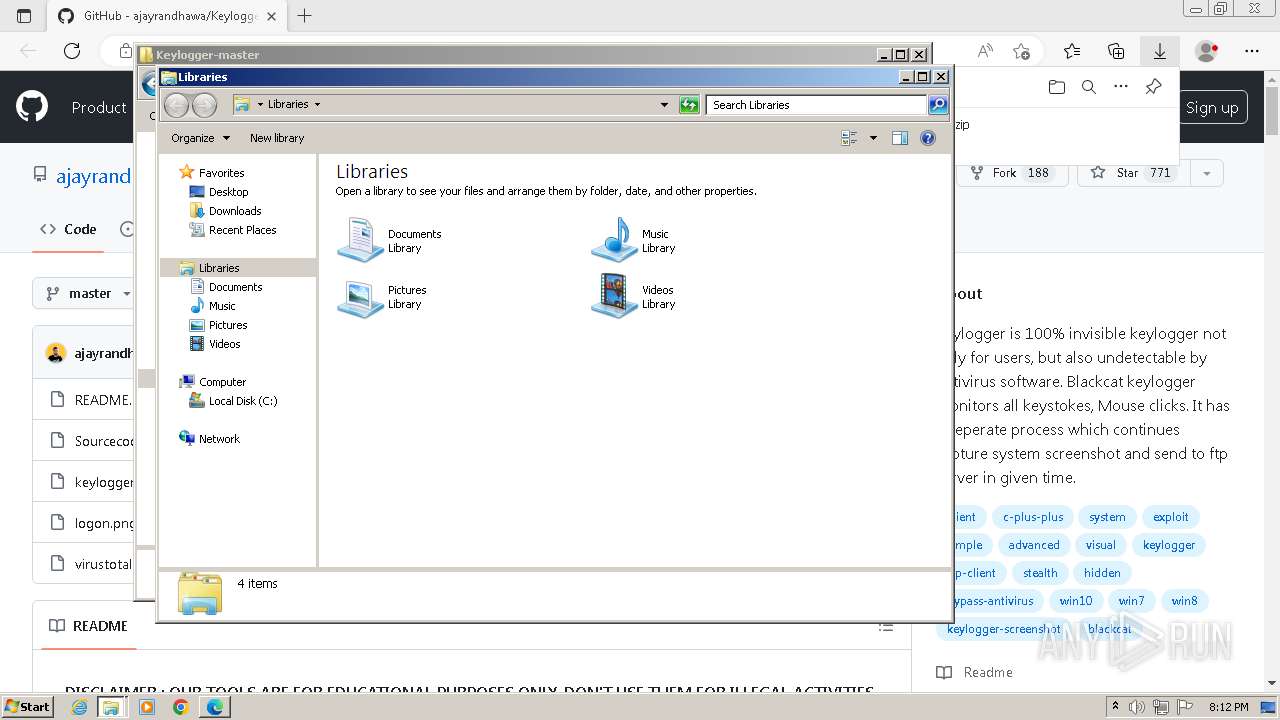Open Edge Collections icon

tap(1116, 51)
